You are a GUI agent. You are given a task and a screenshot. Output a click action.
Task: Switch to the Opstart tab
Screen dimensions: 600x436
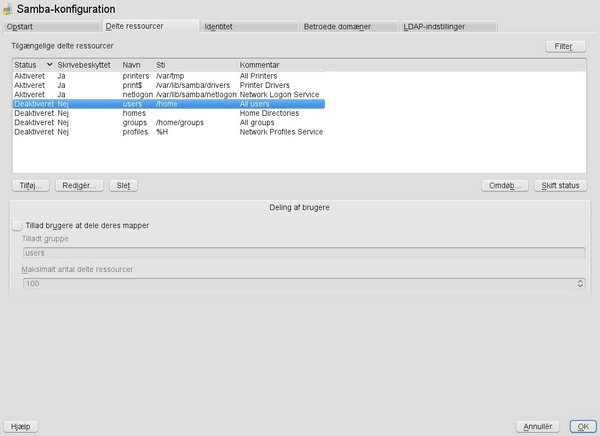point(52,26)
